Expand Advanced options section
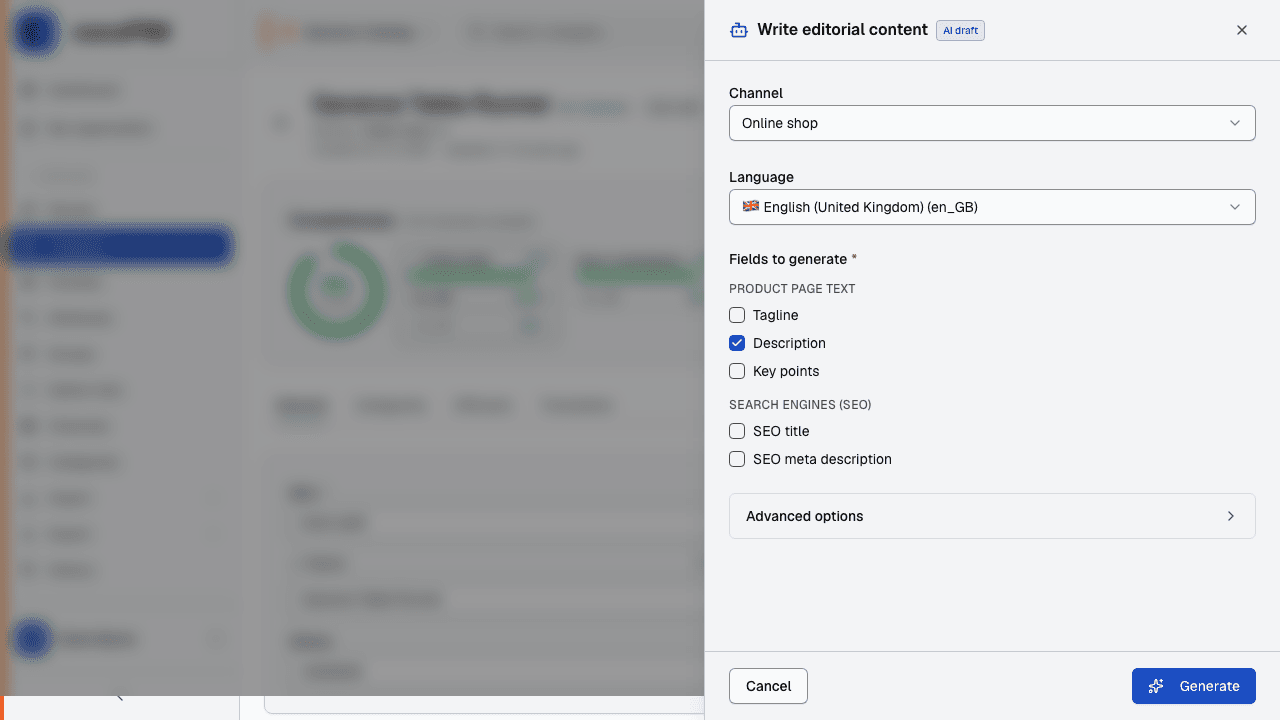The height and width of the screenshot is (720, 1280). 992,516
